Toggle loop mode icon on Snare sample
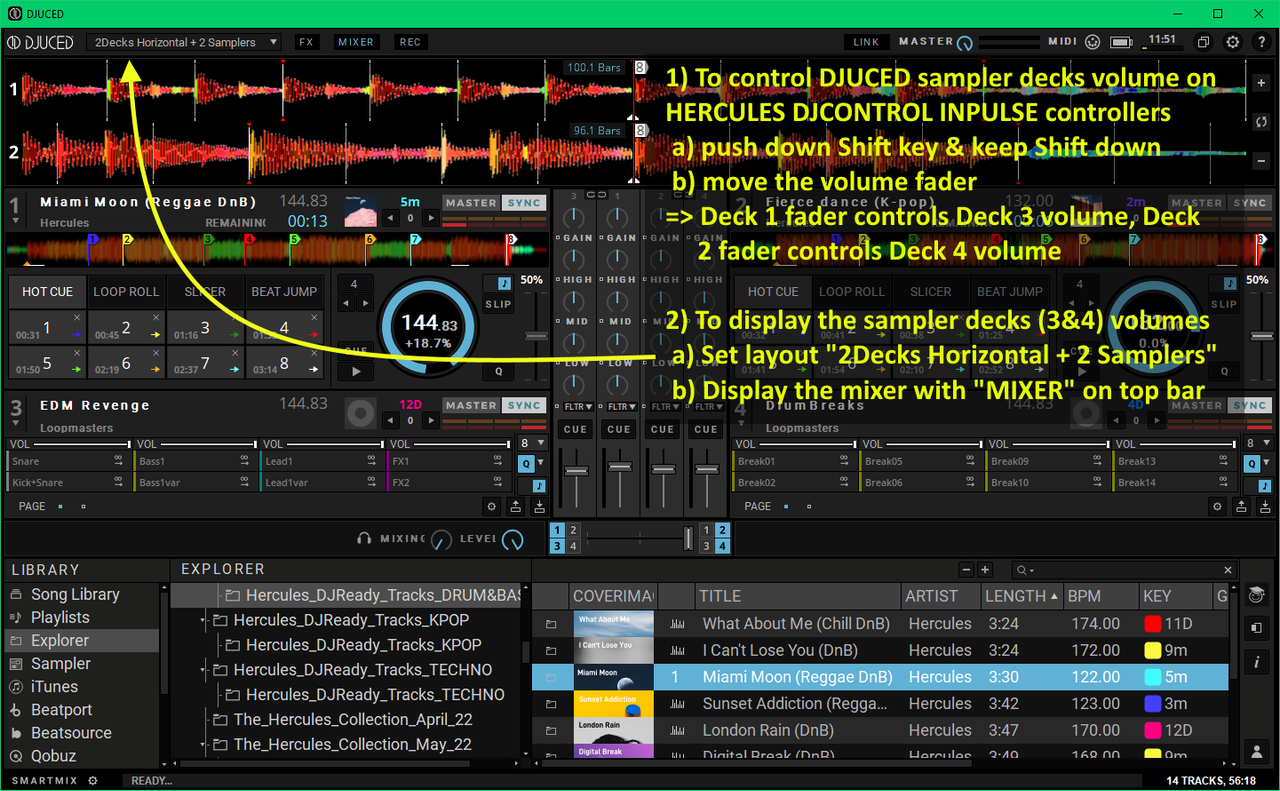Screen dimensions: 1280x791 [118, 462]
